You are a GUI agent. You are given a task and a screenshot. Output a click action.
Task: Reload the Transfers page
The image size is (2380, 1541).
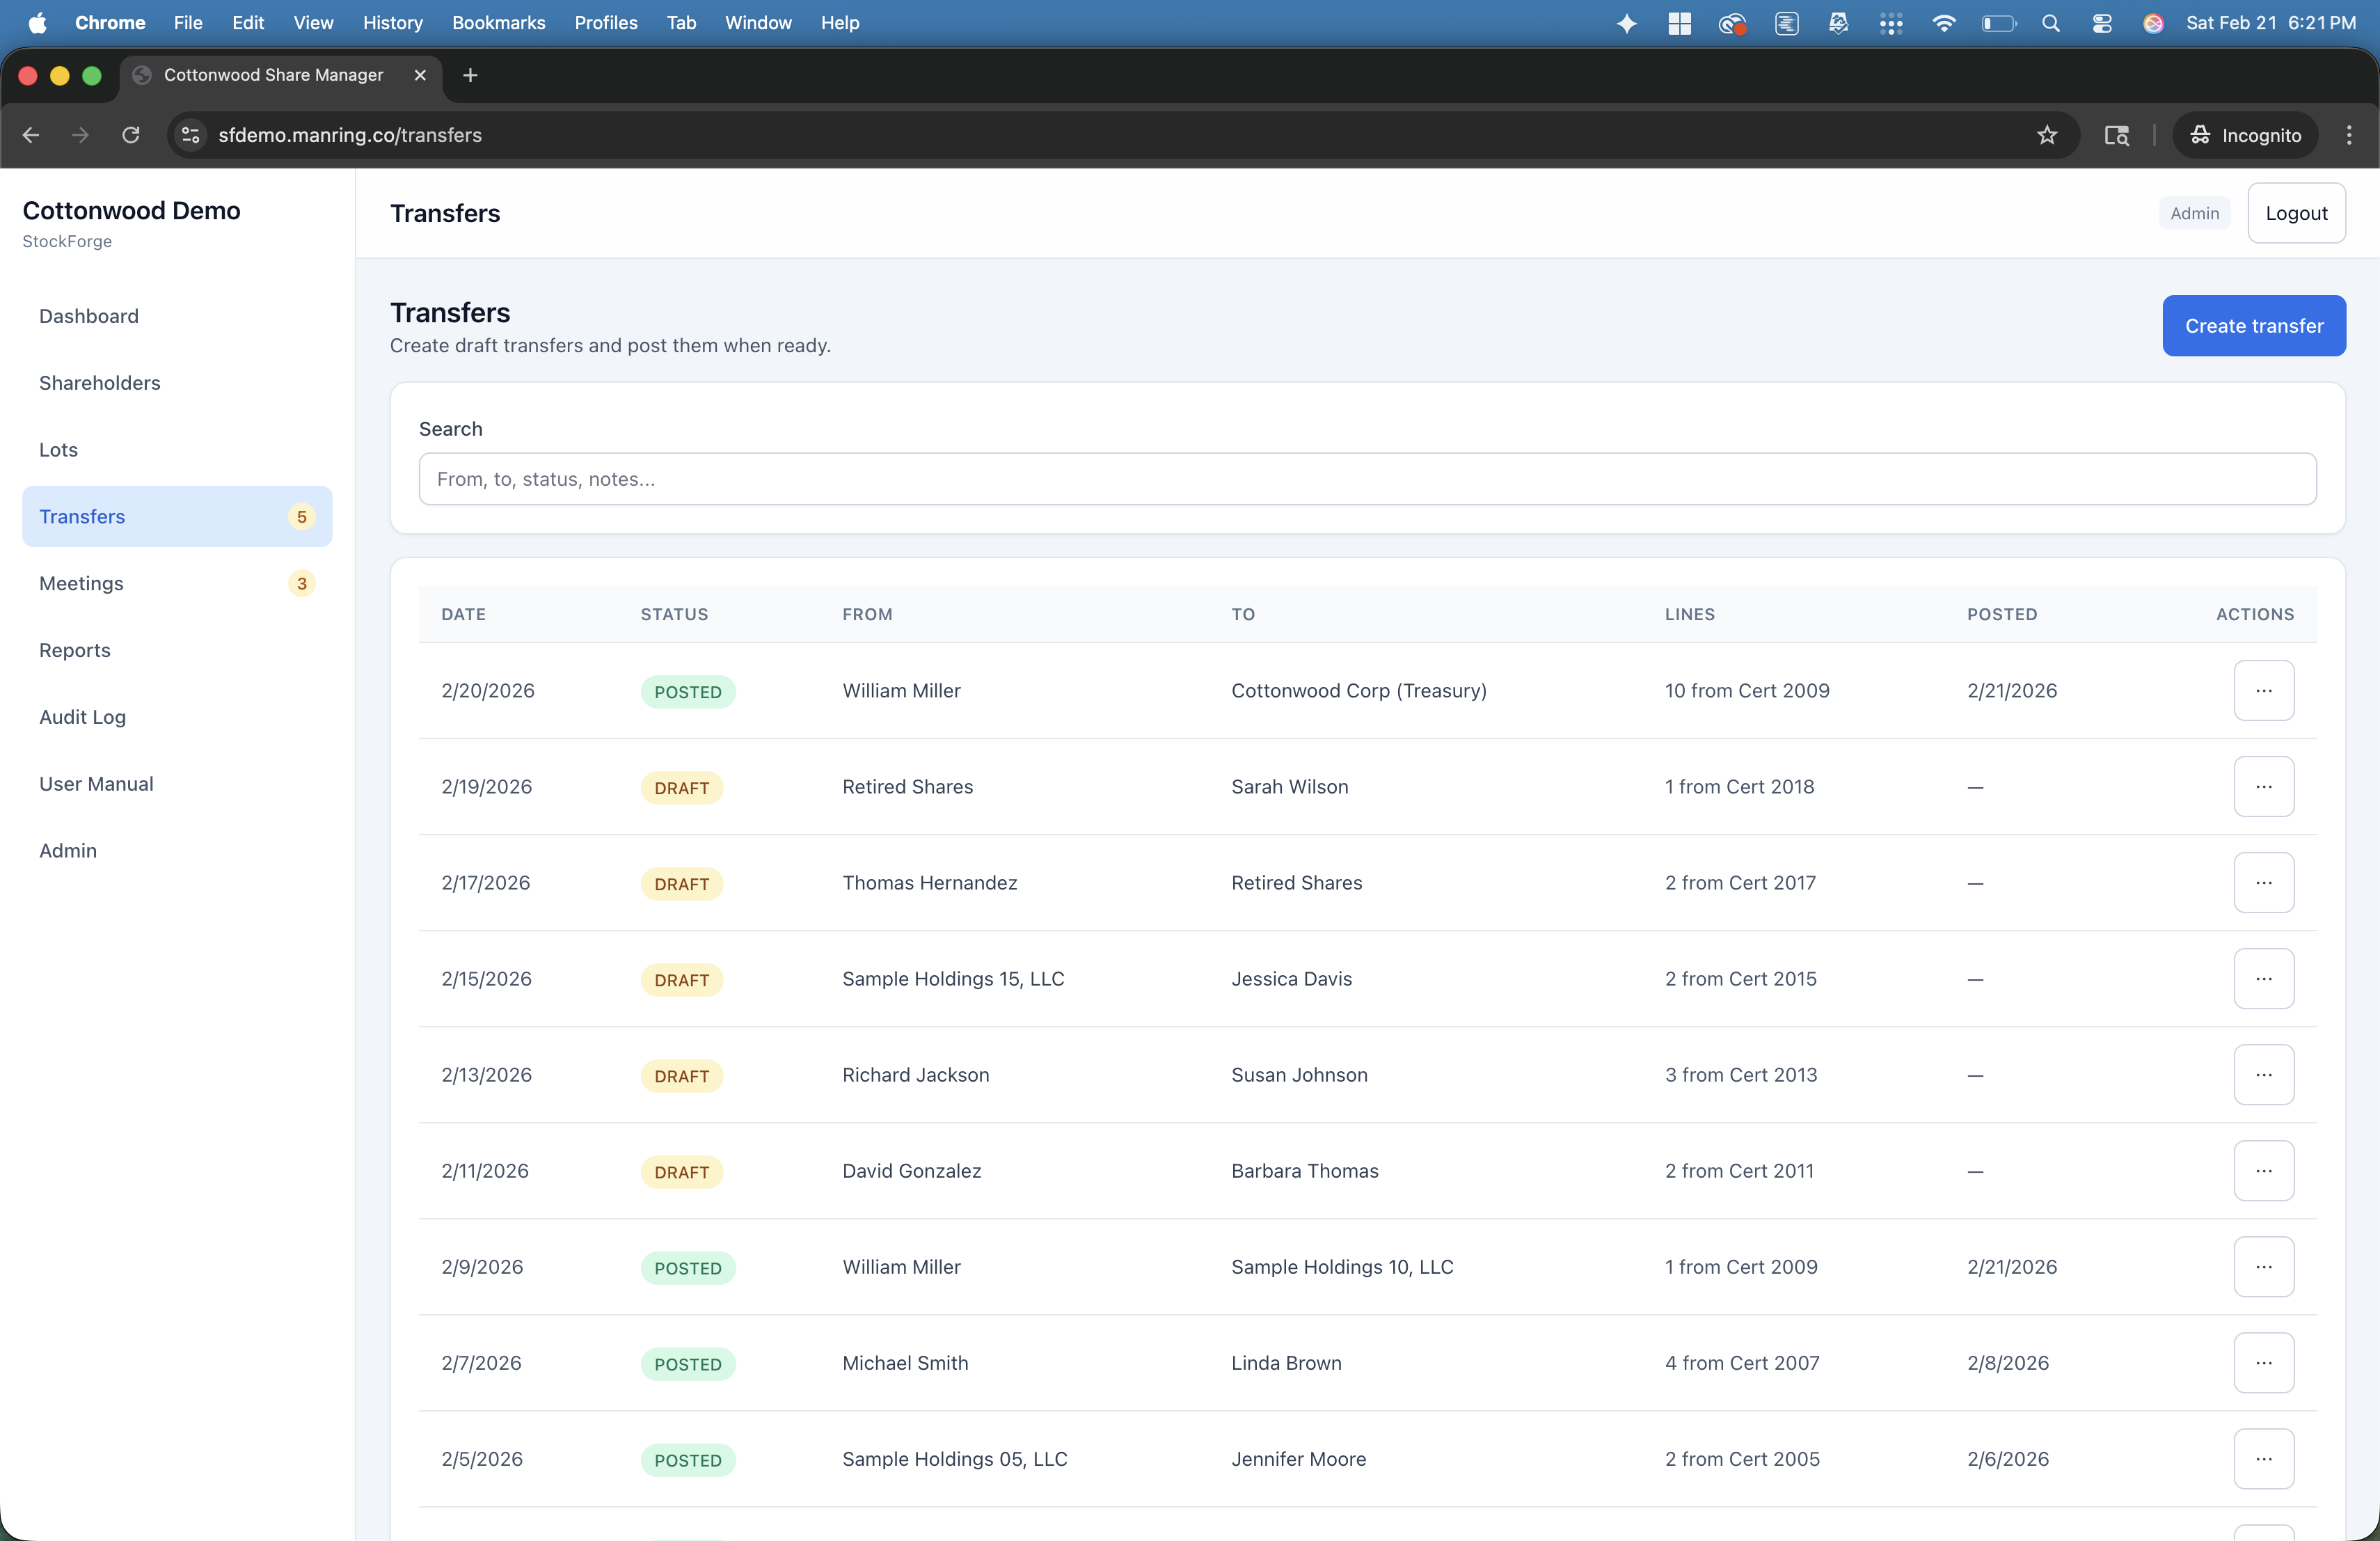point(131,135)
